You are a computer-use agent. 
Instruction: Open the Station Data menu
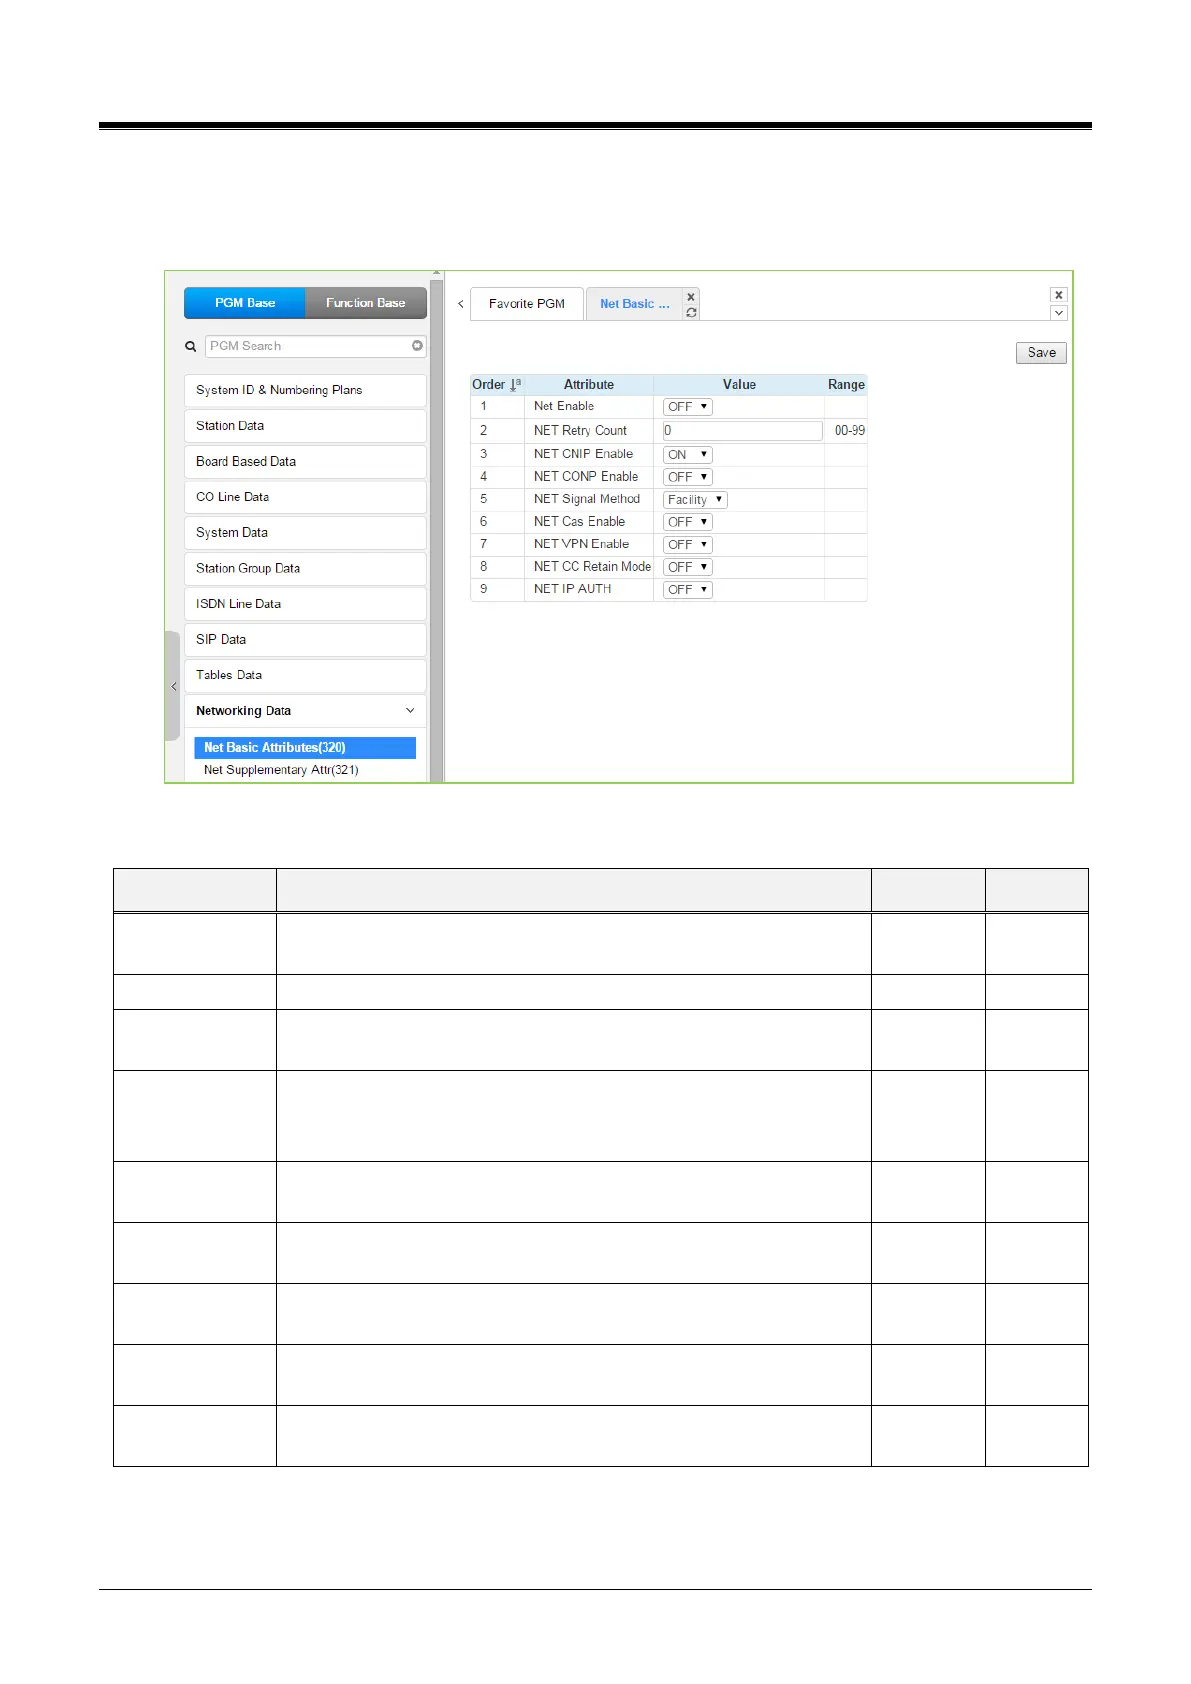pos(306,426)
